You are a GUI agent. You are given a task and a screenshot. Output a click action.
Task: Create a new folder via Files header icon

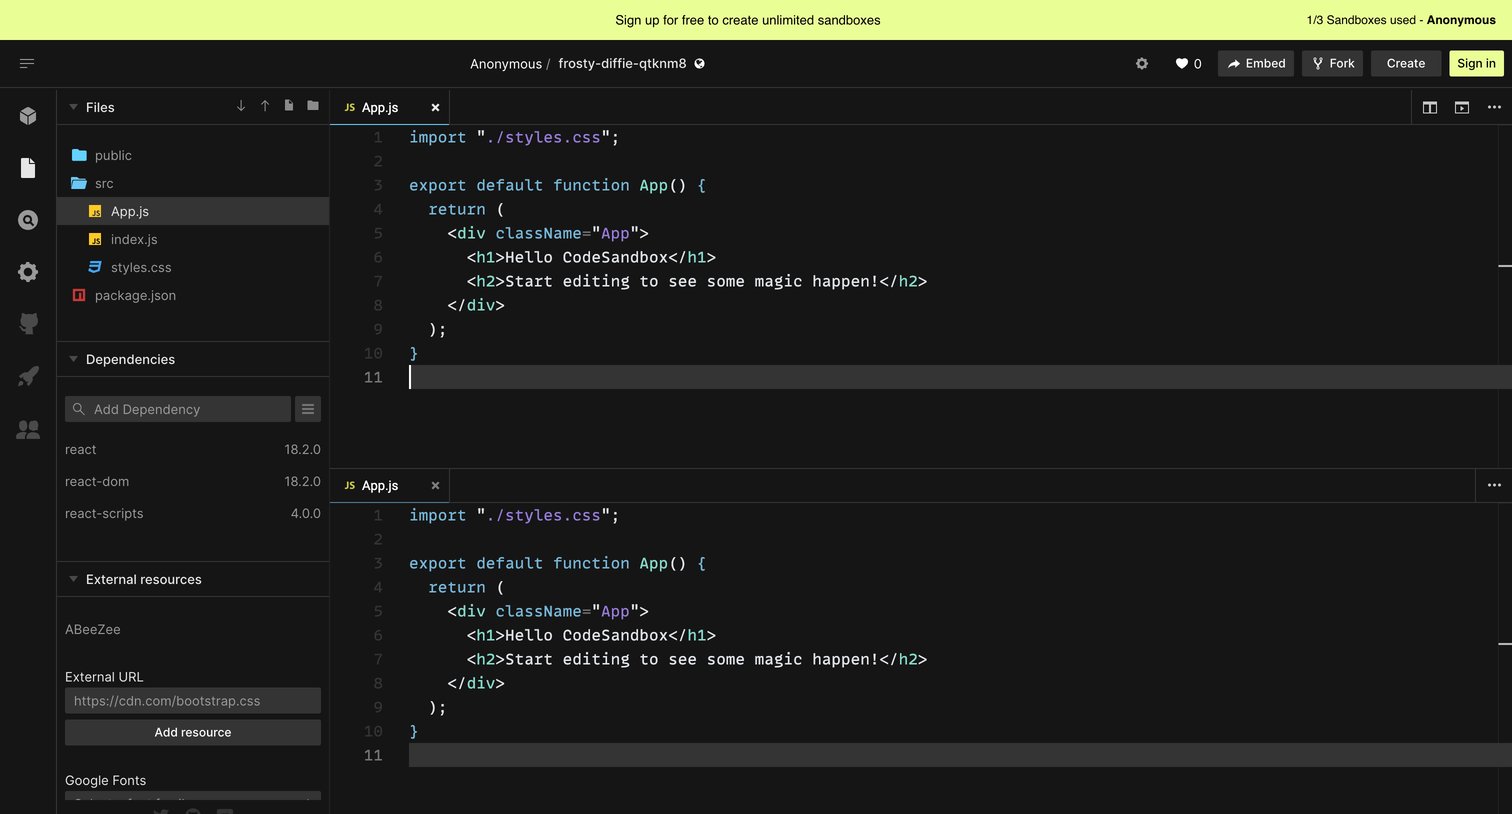[x=313, y=106]
